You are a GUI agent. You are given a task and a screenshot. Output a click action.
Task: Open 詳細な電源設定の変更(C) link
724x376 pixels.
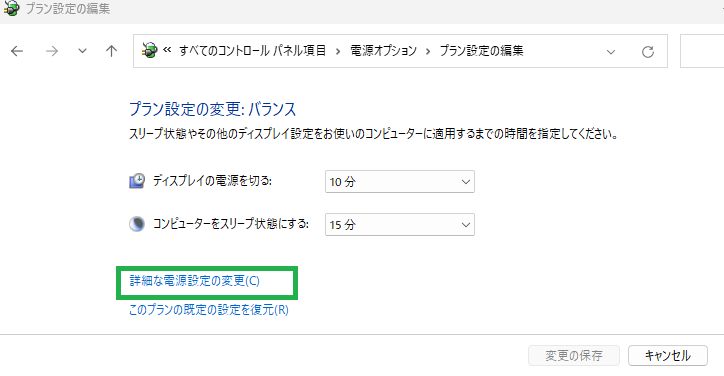pos(194,281)
